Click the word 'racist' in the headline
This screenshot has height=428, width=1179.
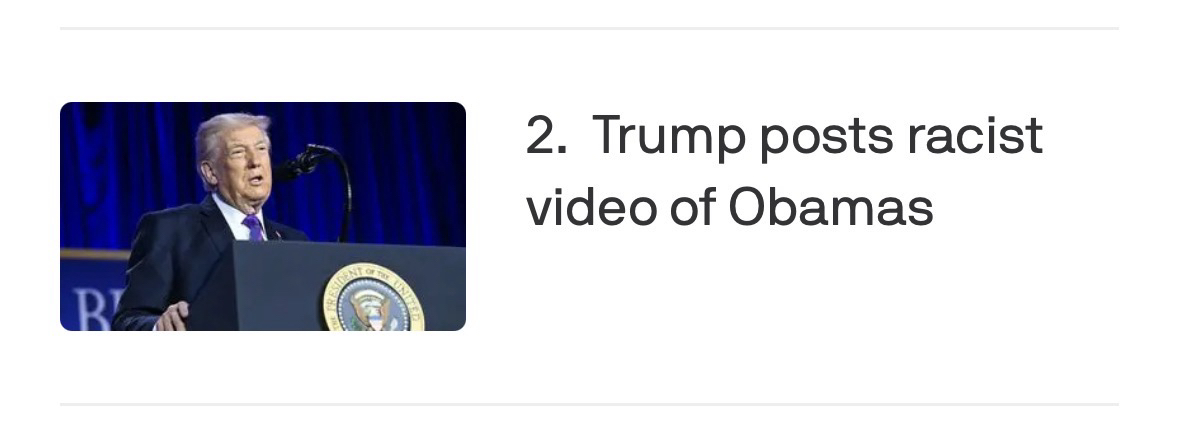974,136
